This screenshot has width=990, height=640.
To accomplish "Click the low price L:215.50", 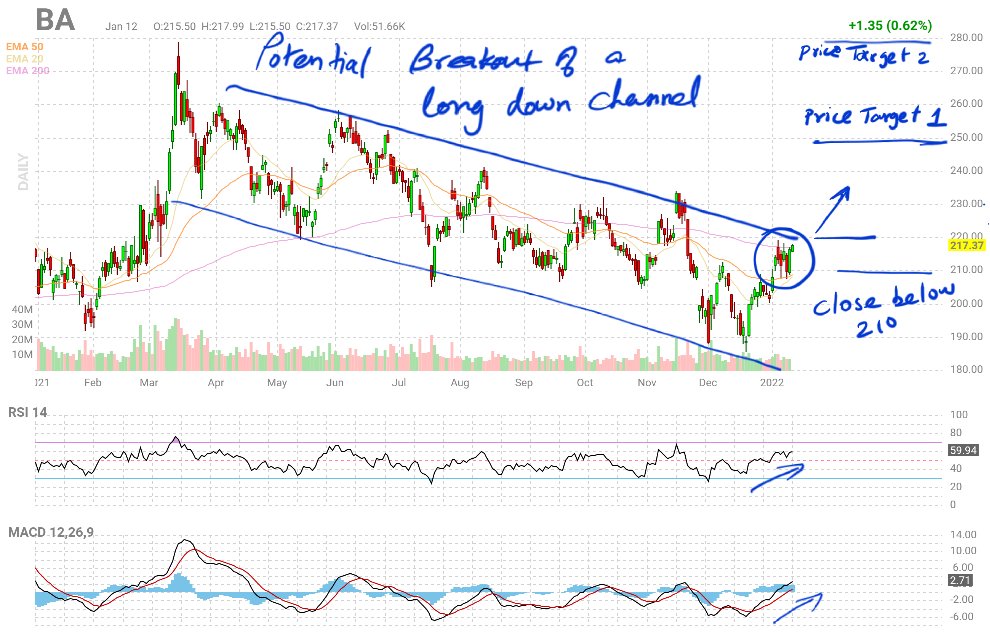I will pyautogui.click(x=270, y=27).
